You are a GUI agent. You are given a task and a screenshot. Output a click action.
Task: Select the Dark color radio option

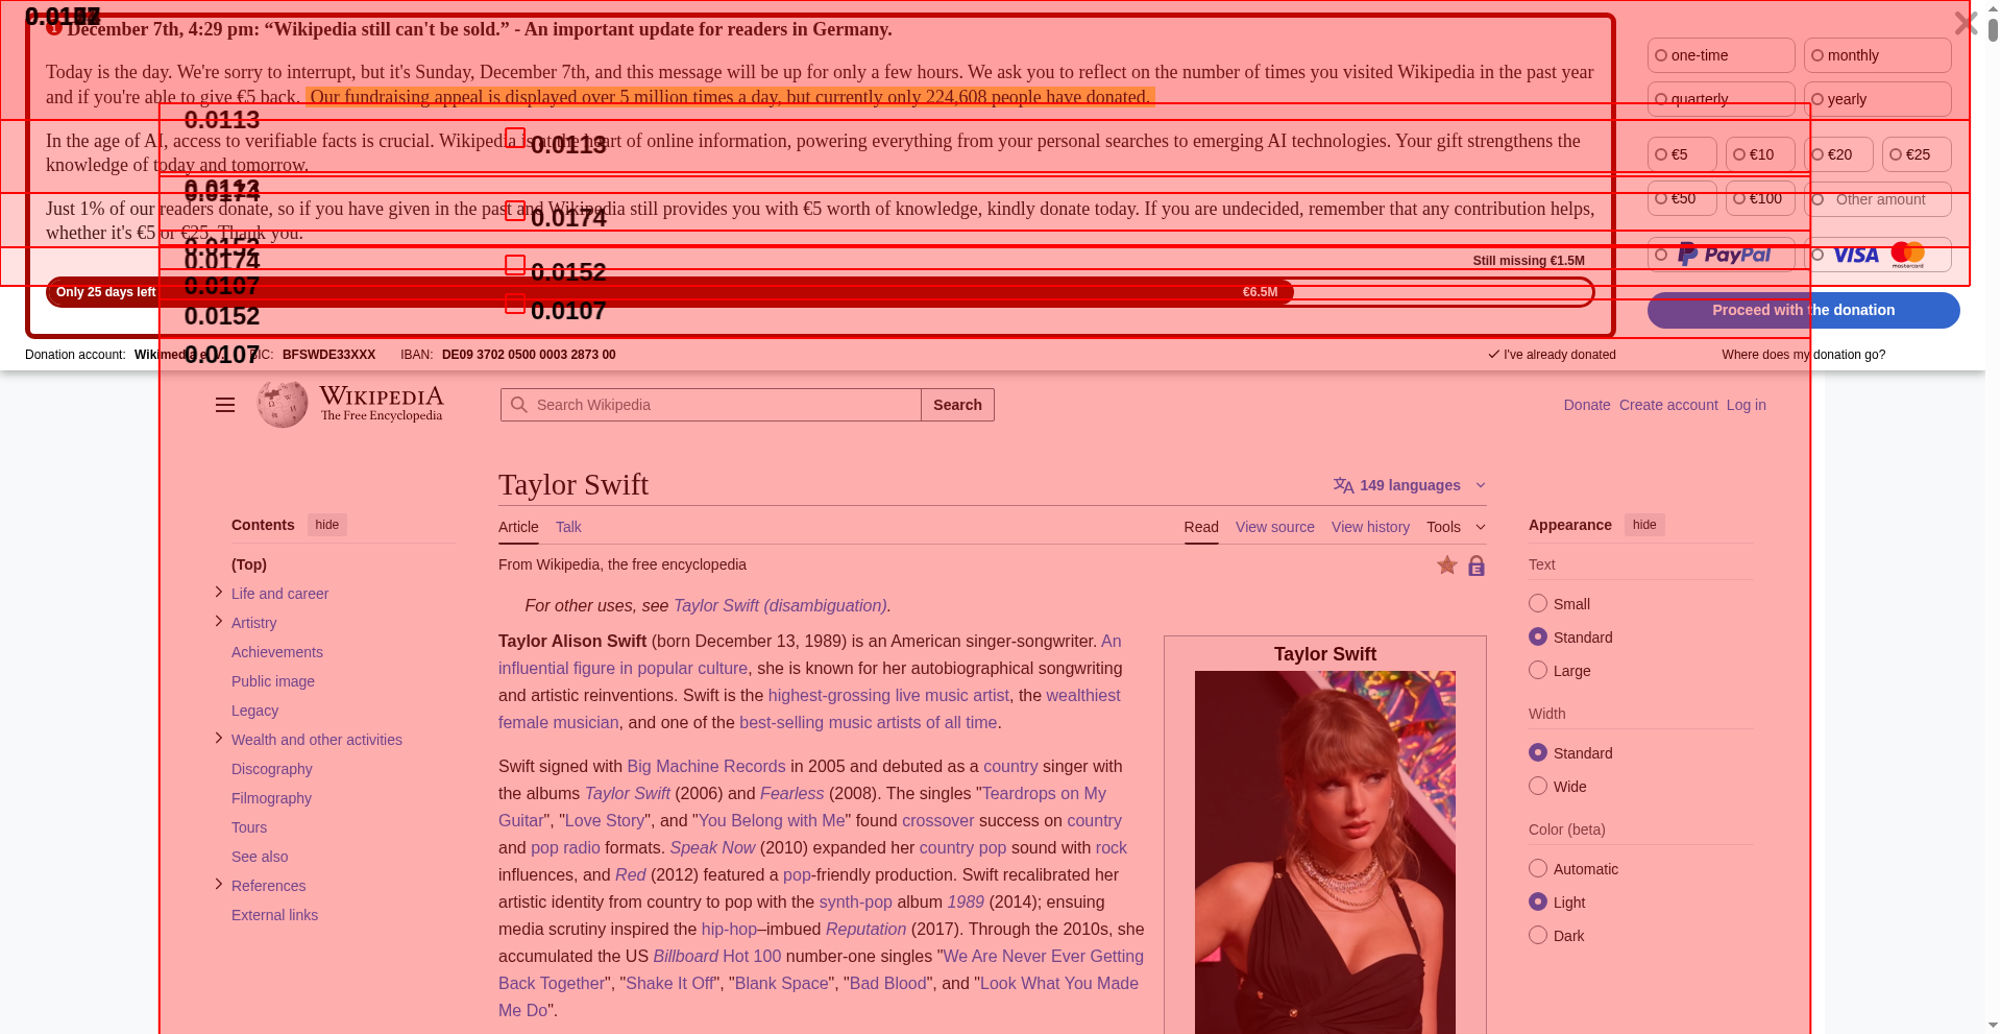[1538, 935]
